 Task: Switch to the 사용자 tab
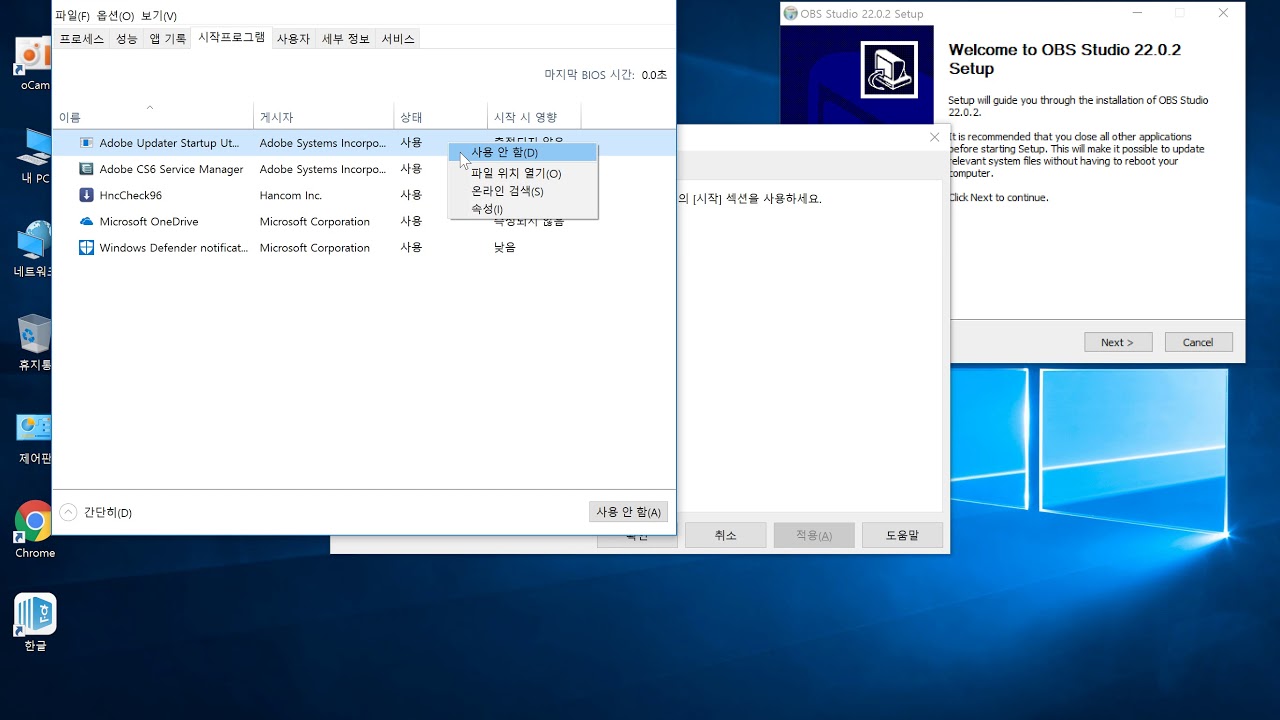click(293, 39)
